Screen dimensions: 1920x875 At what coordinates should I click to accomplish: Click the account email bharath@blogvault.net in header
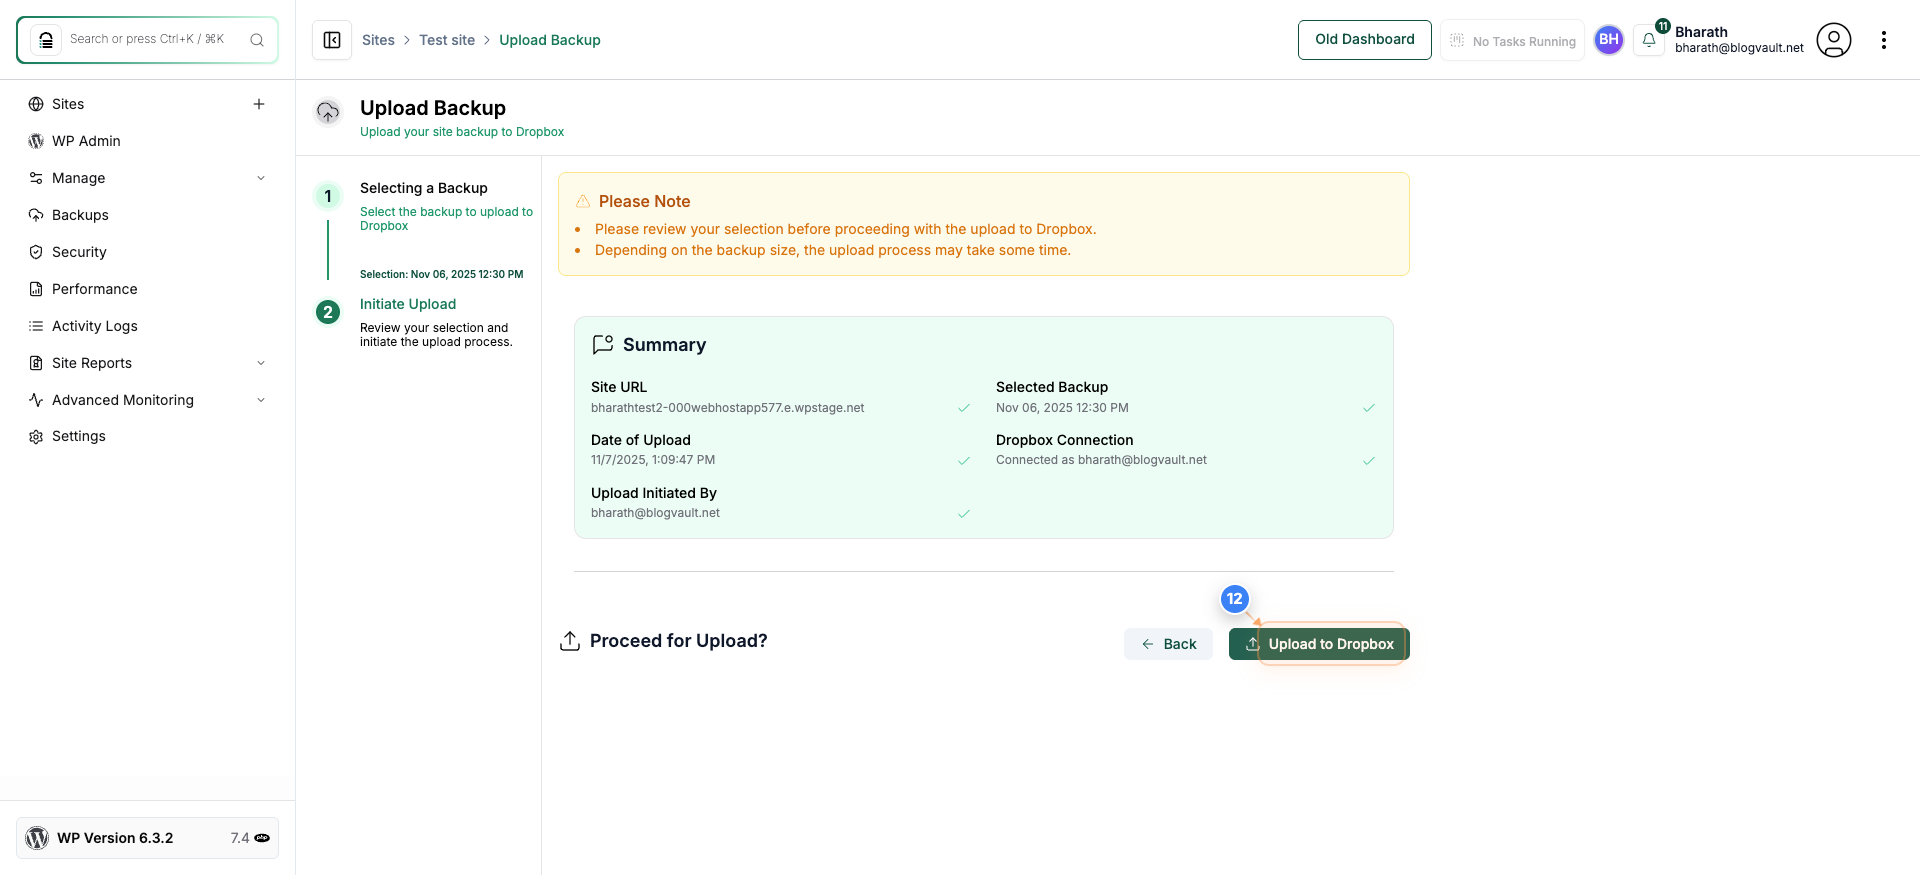click(x=1739, y=48)
